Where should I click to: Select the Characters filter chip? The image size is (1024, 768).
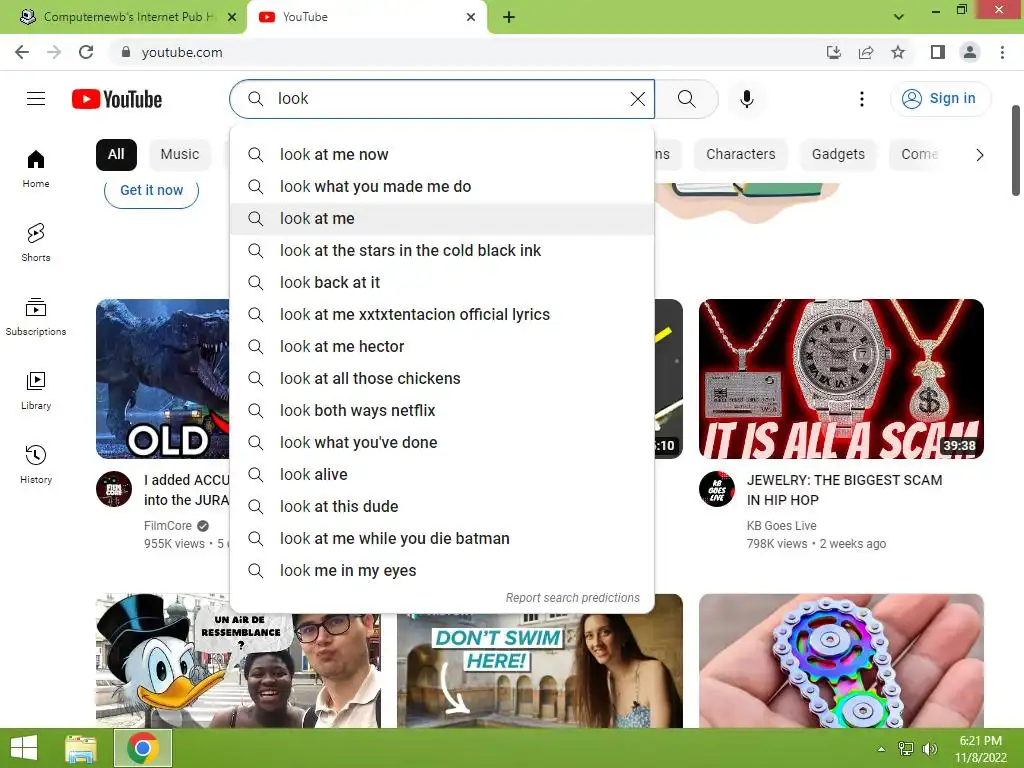coord(741,155)
